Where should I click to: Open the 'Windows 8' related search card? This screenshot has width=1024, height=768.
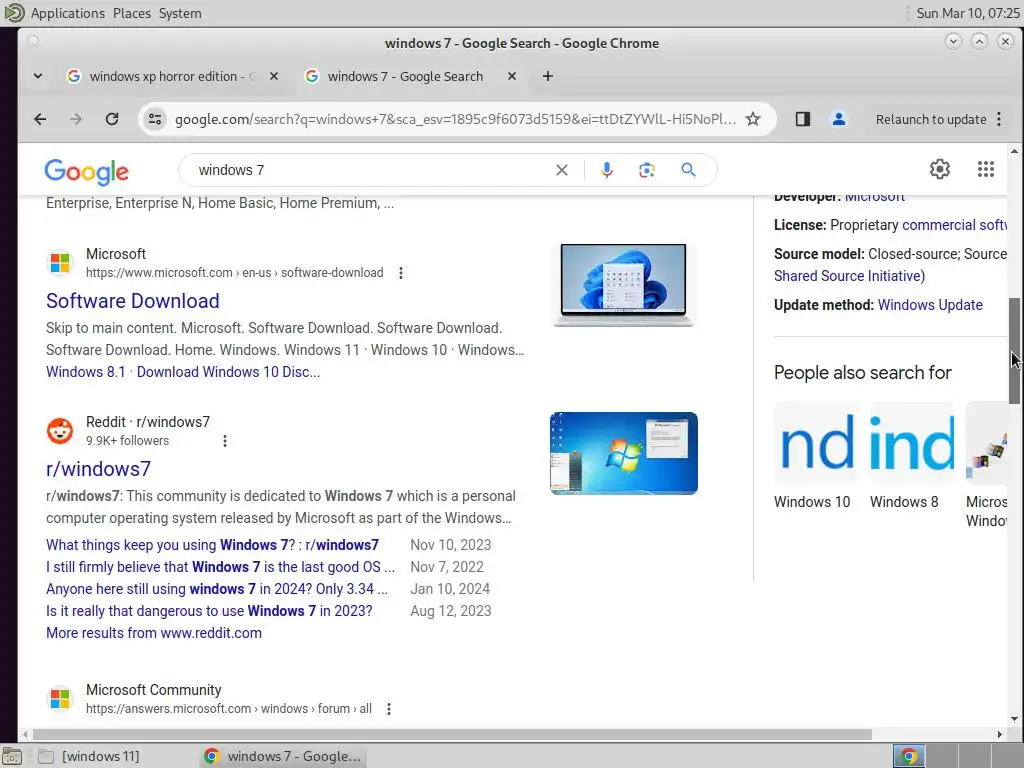click(912, 456)
